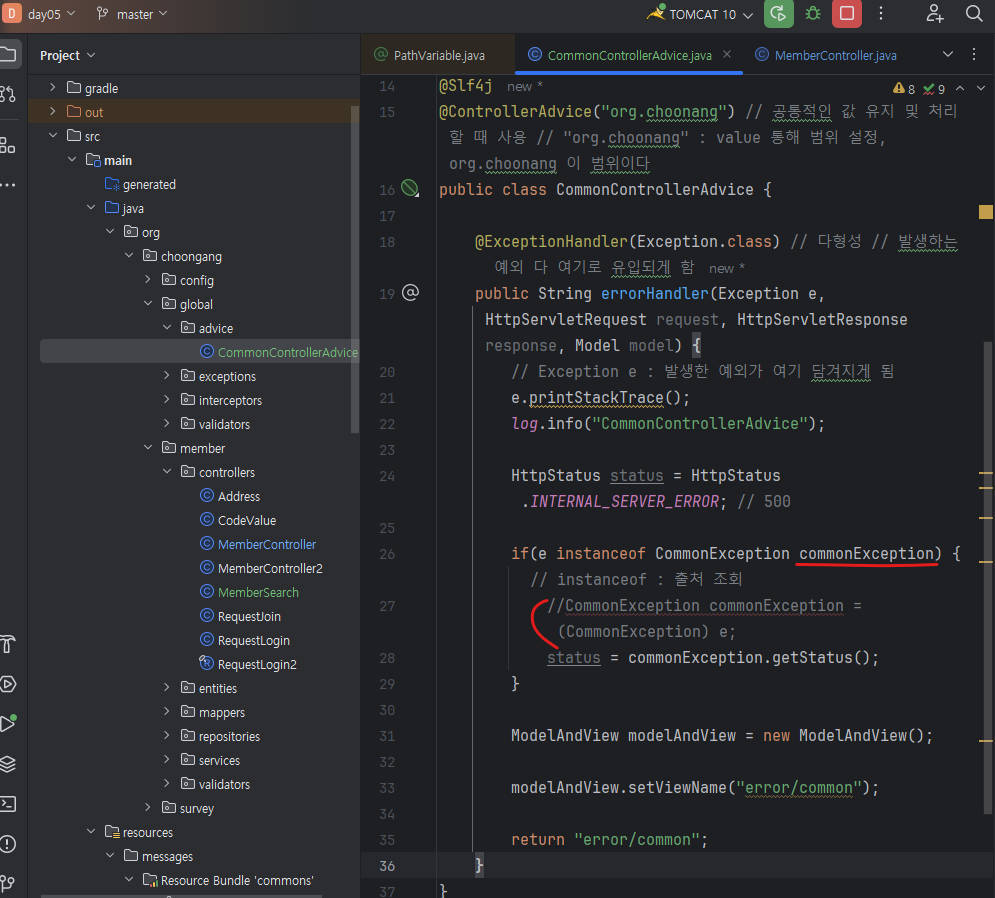Click the INTERNAL_SERVER_ERROR constant
Screen dimensions: 995x898
pyautogui.click(x=624, y=501)
